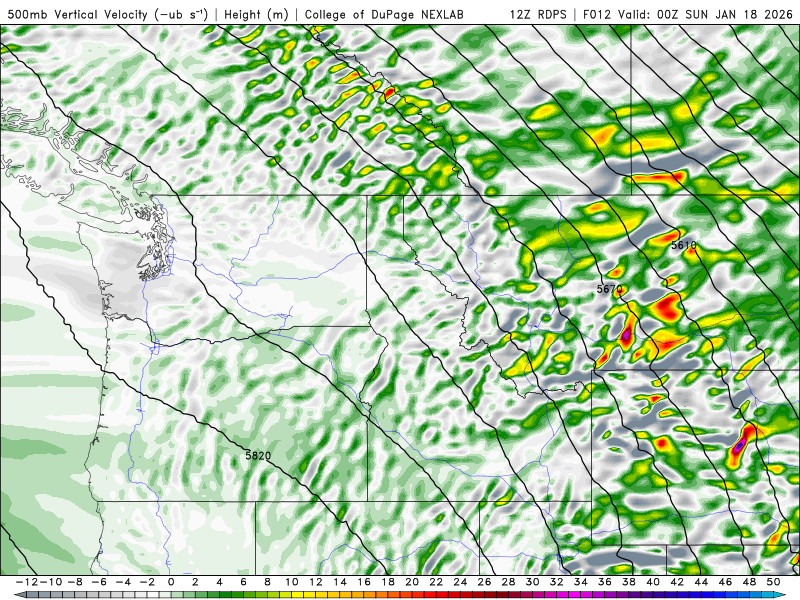Click the 10 value on the color scale
The height and width of the screenshot is (600, 800).
pos(291,582)
